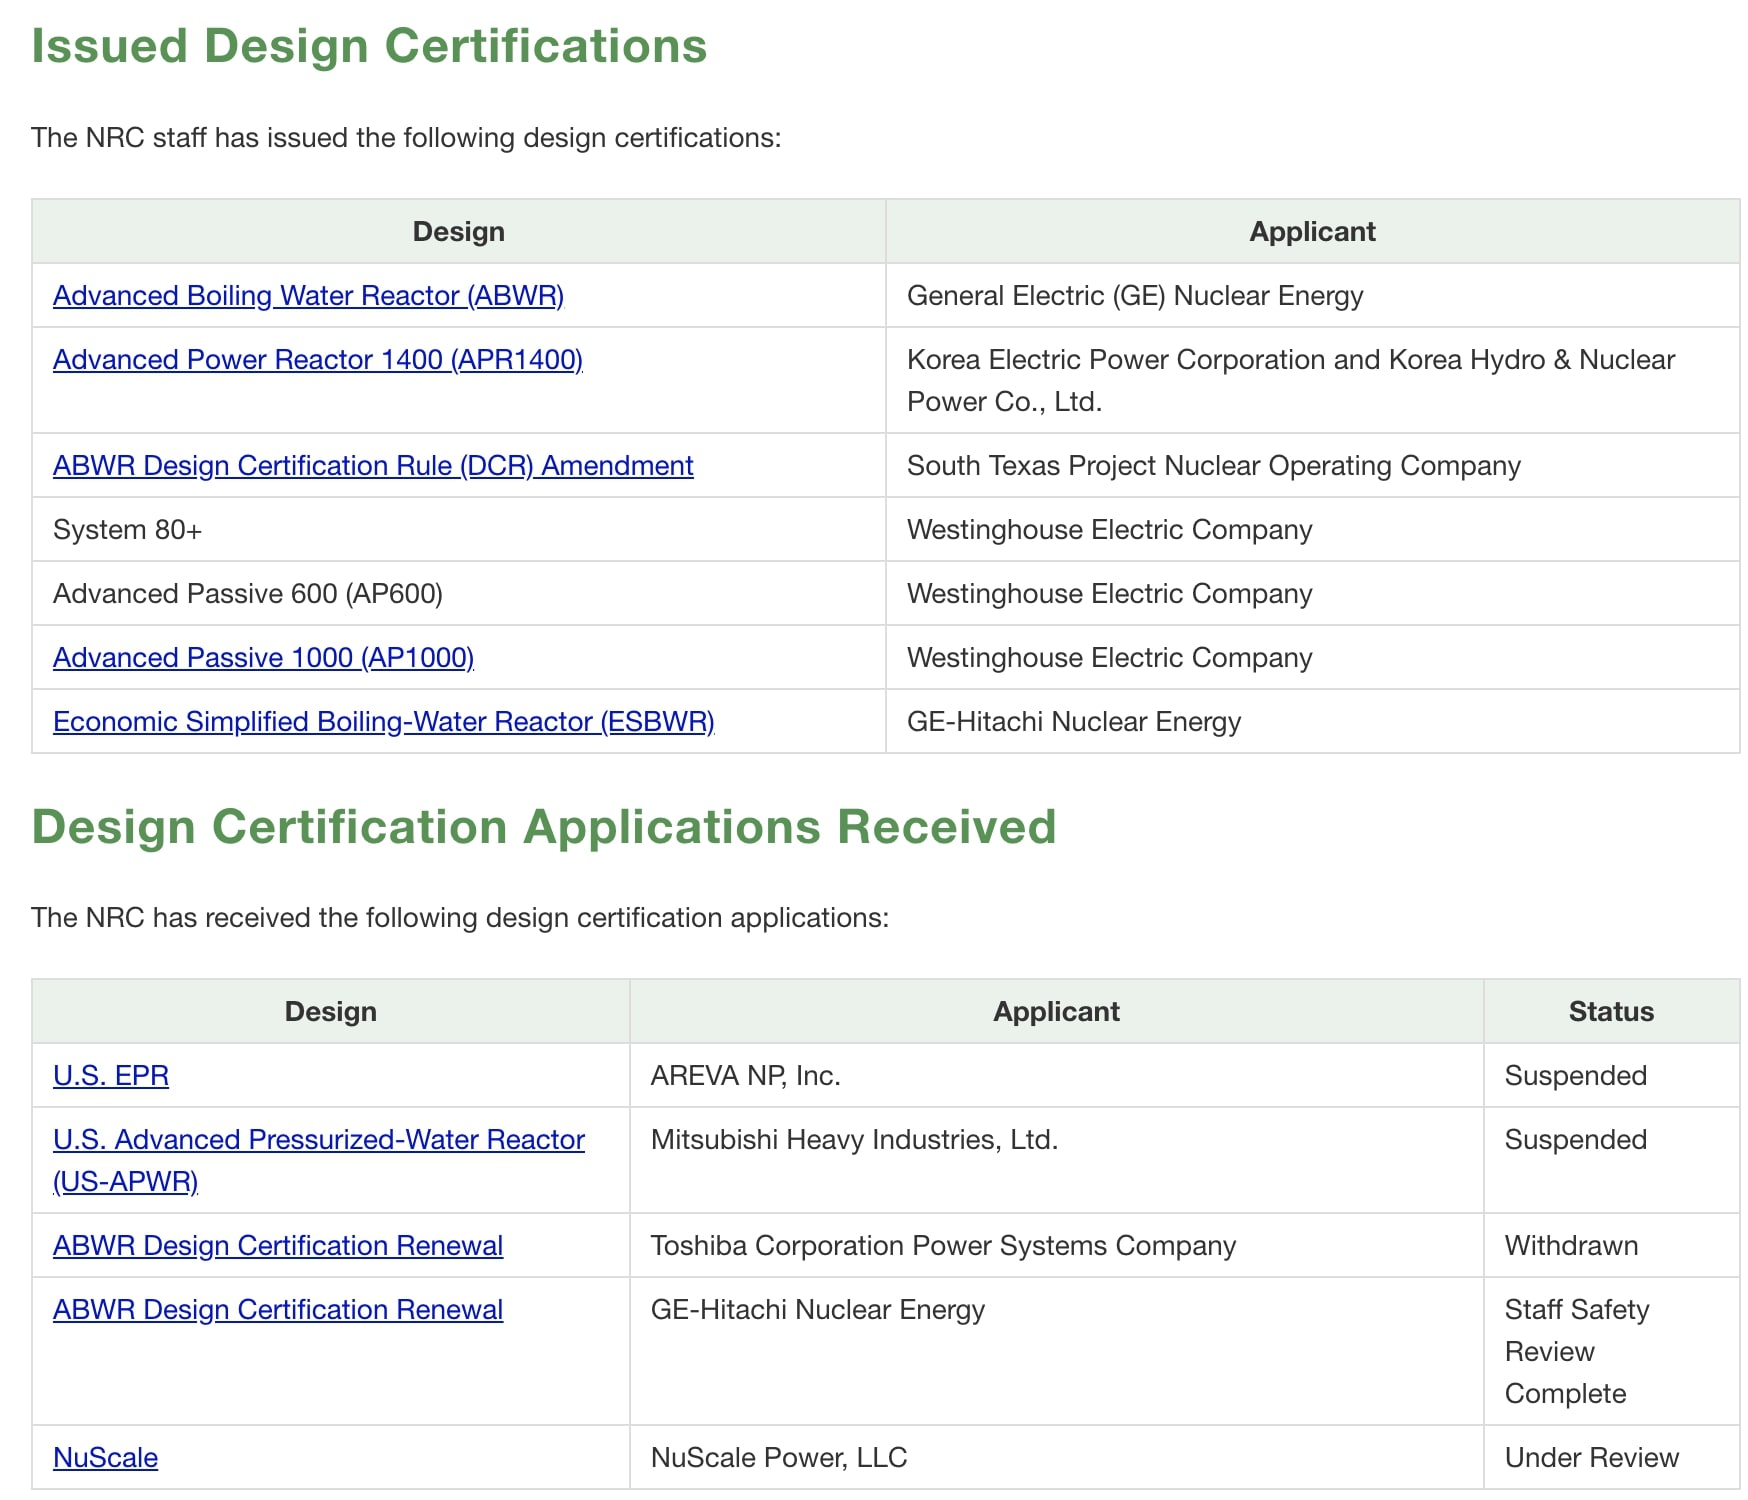Click the Status column header
Viewport: 1748px width, 1500px height.
tap(1610, 1011)
